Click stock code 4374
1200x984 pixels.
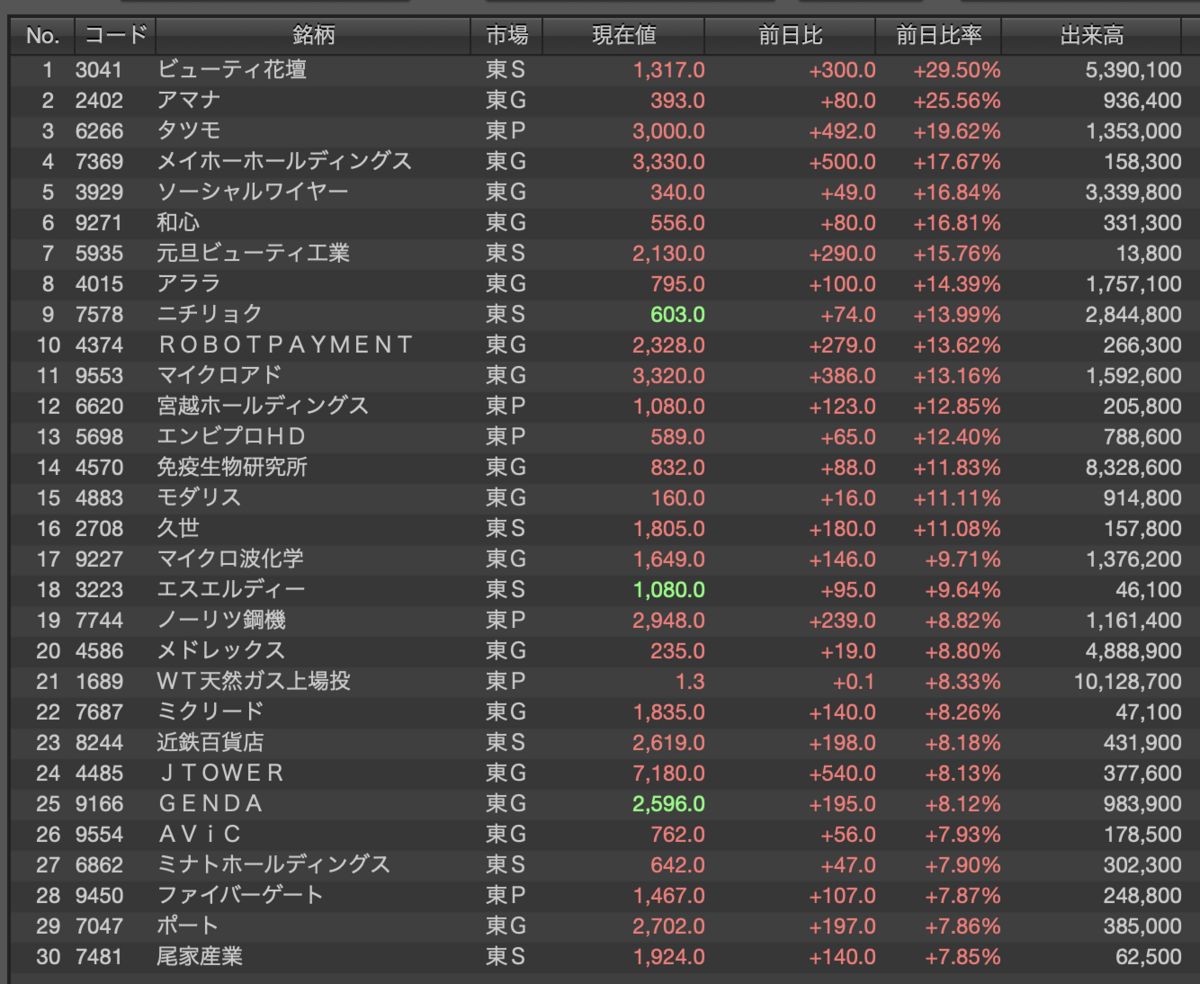click(x=98, y=345)
